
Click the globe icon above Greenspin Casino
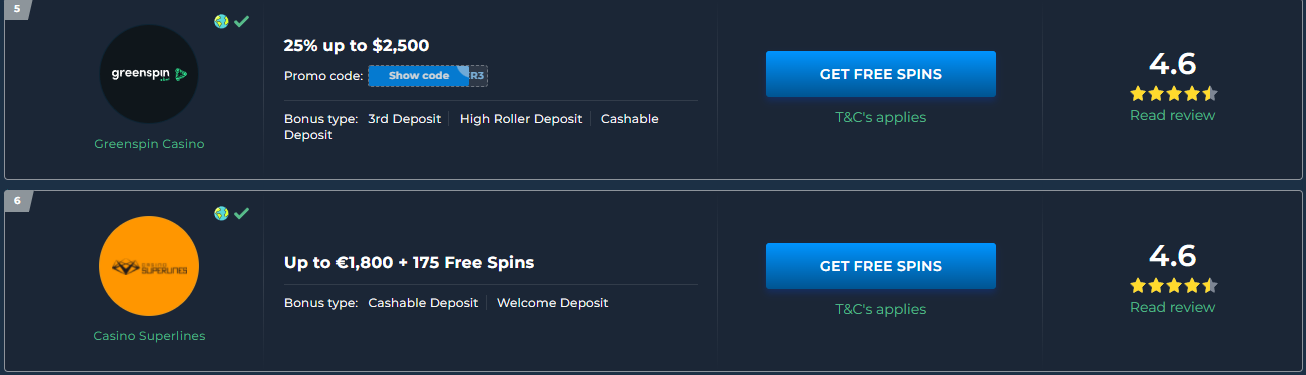(221, 21)
